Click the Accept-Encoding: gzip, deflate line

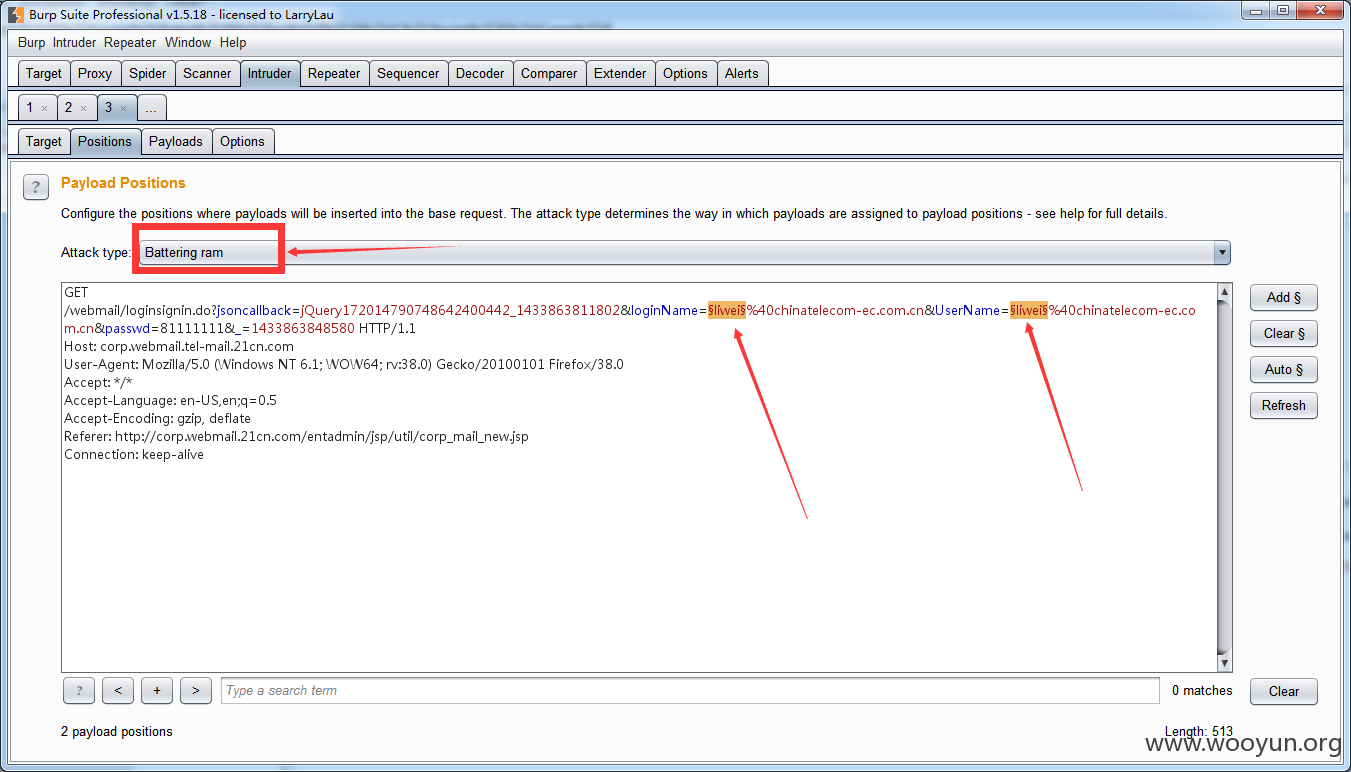click(157, 418)
